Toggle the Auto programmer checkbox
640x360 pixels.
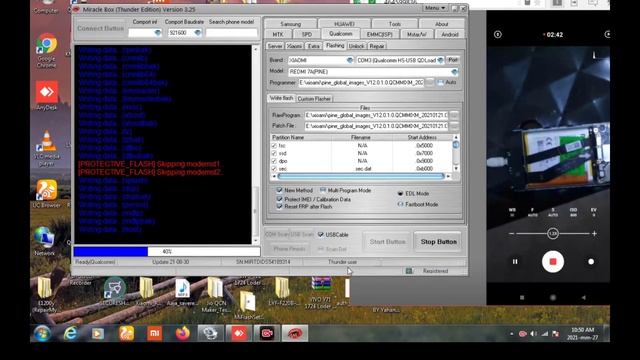coord(440,82)
